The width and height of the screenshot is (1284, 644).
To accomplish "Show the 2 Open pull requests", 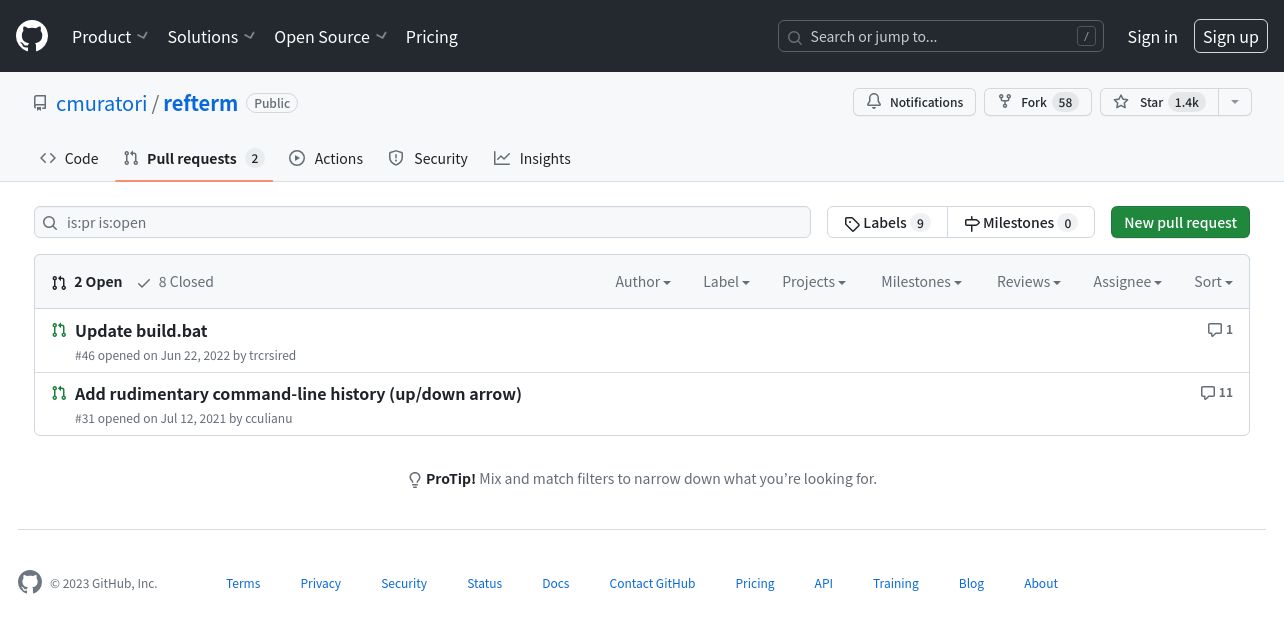I will [x=87, y=282].
